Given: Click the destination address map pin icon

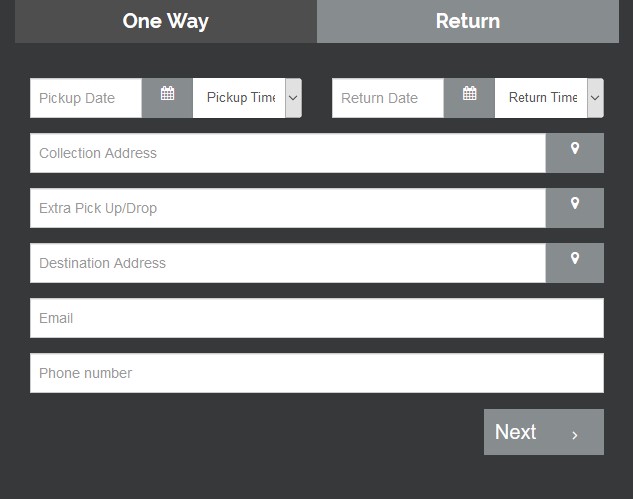Looking at the screenshot, I should click(575, 258).
